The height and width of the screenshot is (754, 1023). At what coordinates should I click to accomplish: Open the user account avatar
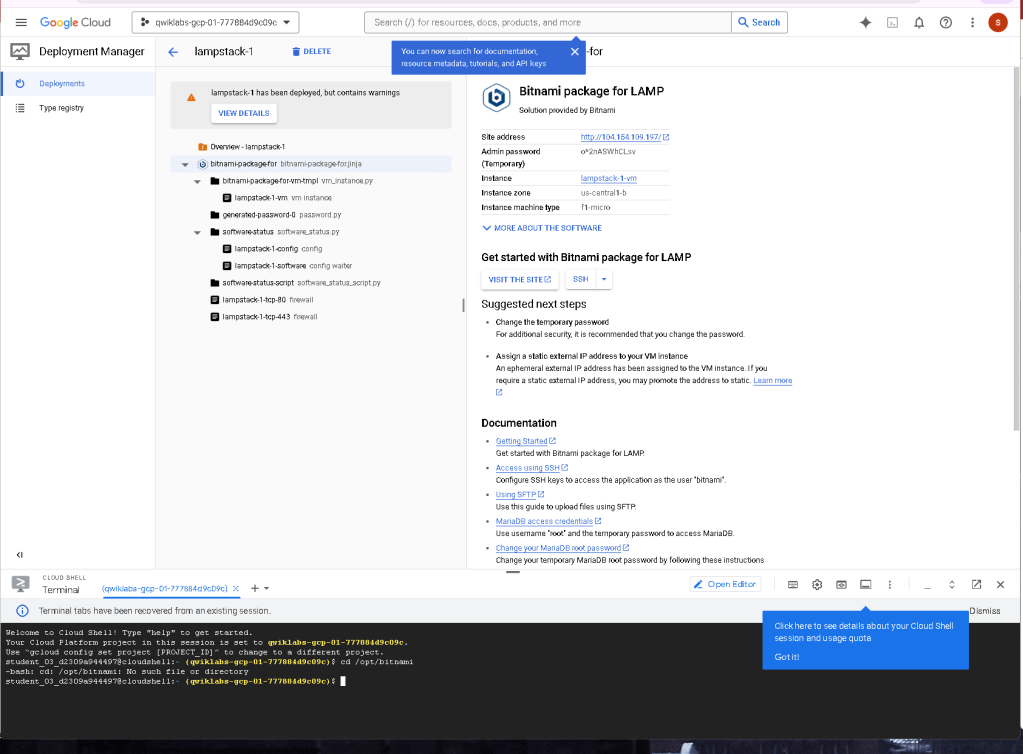[998, 22]
